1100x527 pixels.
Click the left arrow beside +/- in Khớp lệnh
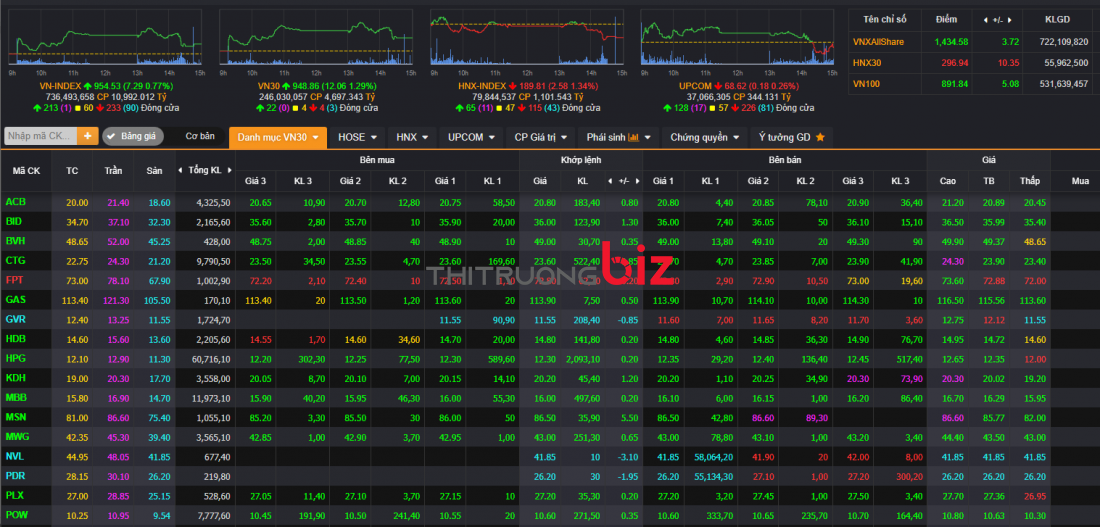tap(610, 182)
